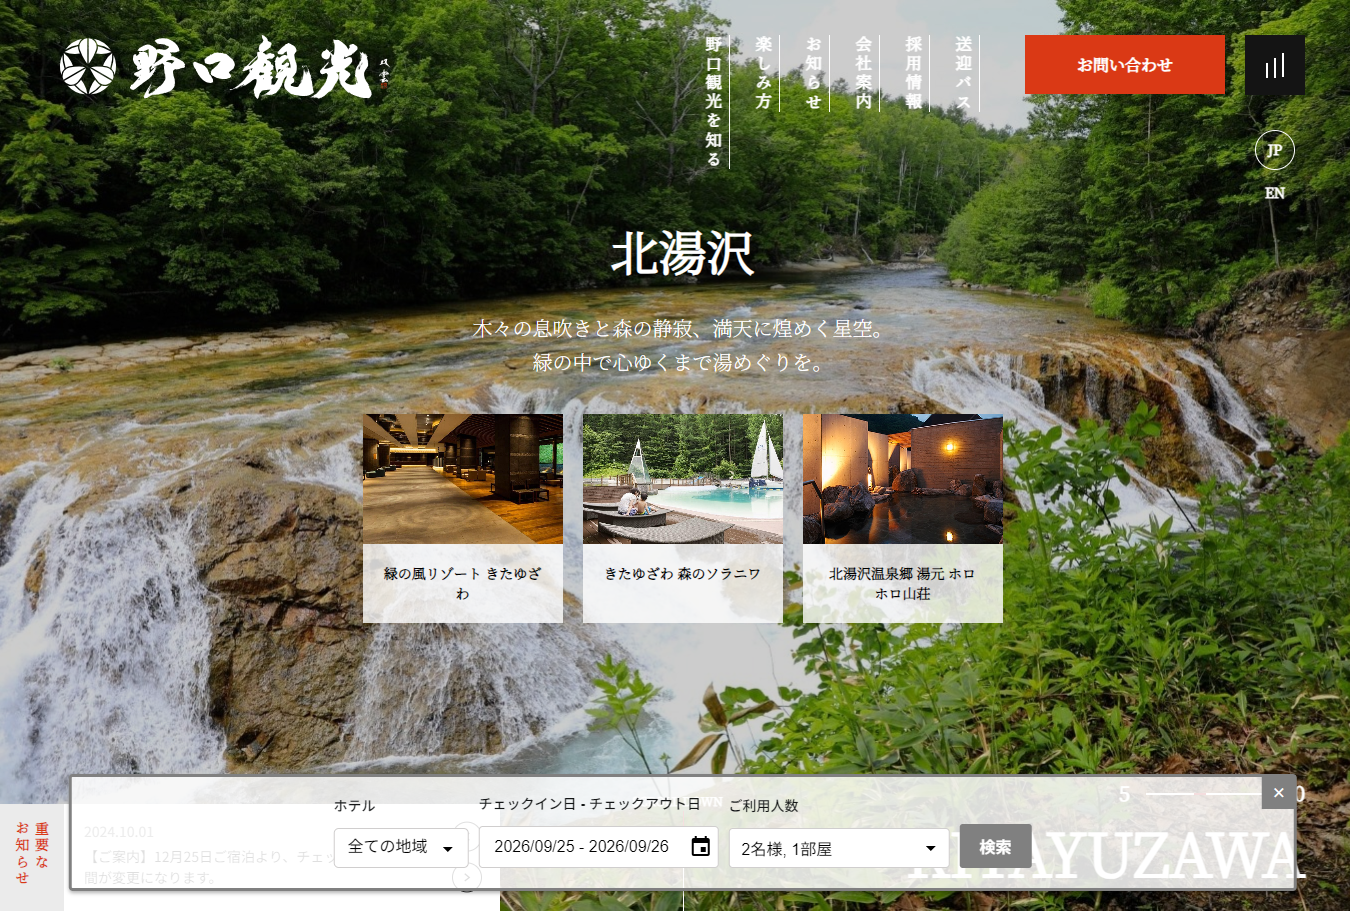Open the hamburger menu icon
This screenshot has width=1350, height=911.
tap(1275, 65)
